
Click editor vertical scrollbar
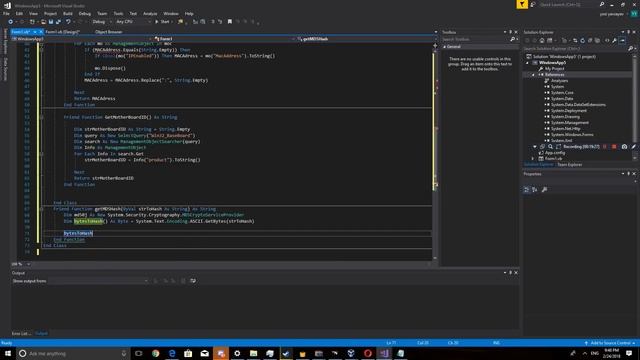(x=435, y=151)
